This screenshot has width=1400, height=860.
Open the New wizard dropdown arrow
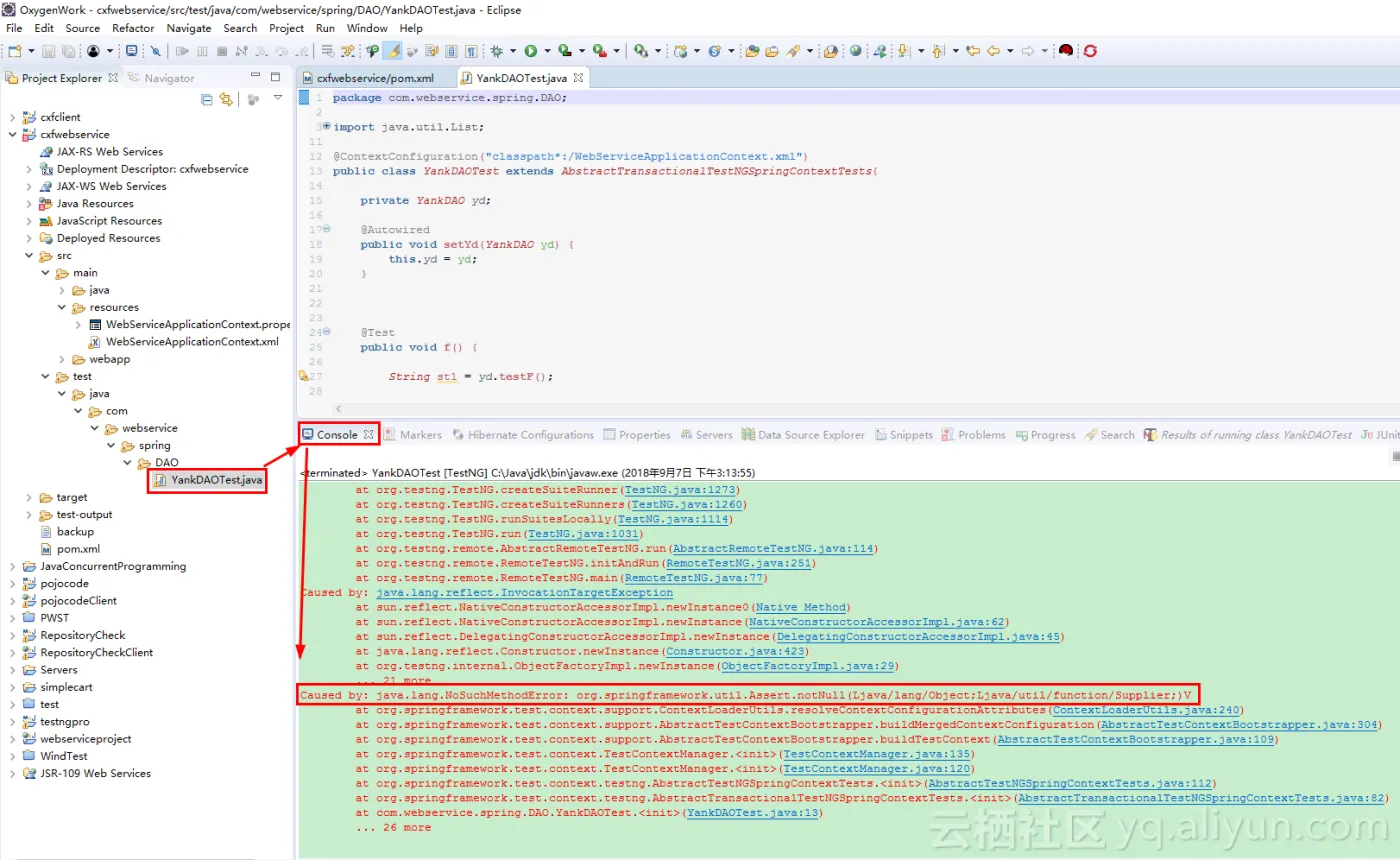click(31, 50)
